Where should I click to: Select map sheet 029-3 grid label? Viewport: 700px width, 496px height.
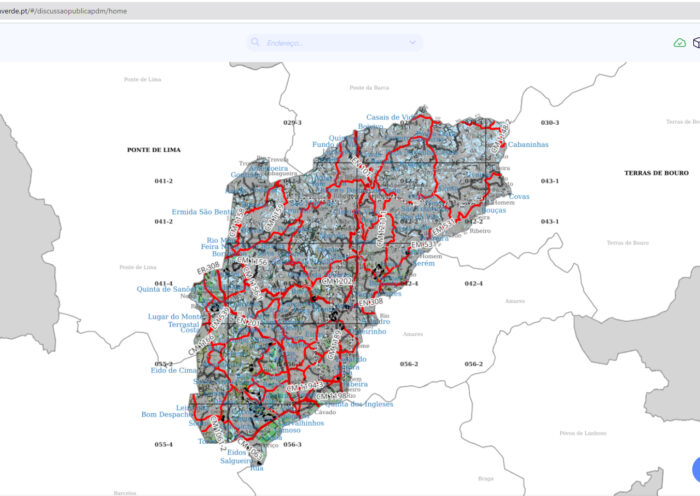[x=293, y=122]
